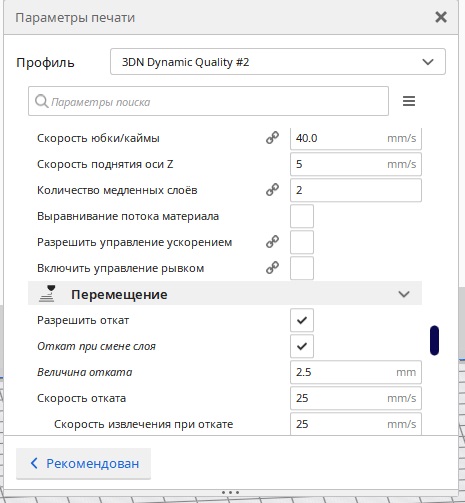Screen dimensions: 465x503
Task: Click the Перемещение category travel icon
Action: [47, 294]
